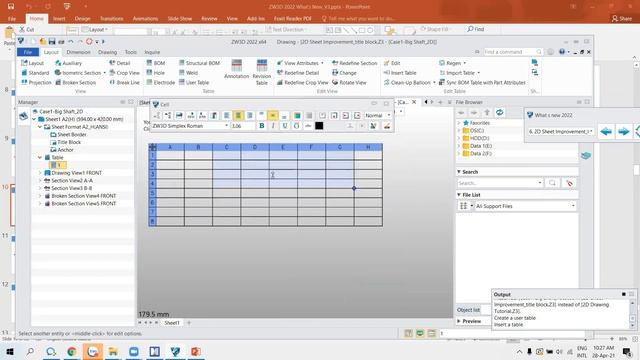Screen dimensions: 640x360
Task: Switch to the Inquire ribbon tab
Action: click(152, 52)
